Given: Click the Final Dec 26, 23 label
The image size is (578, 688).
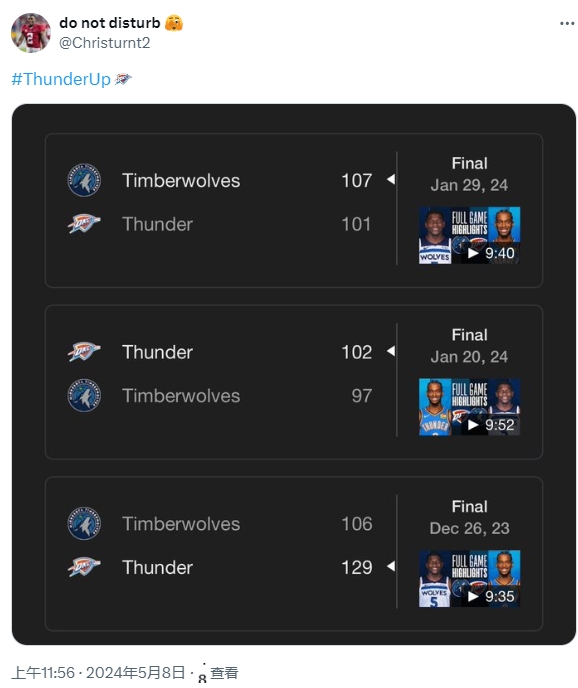Looking at the screenshot, I should pyautogui.click(x=469, y=517).
